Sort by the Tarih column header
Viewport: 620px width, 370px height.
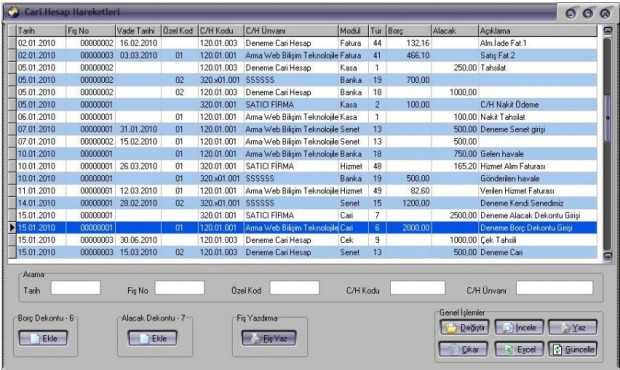pos(41,30)
